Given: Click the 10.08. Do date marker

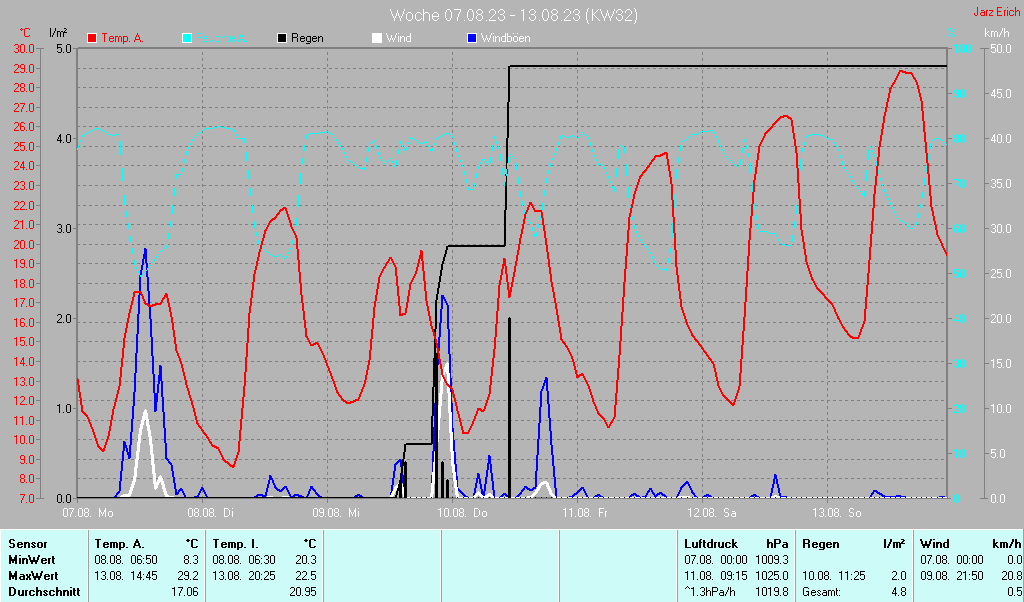Looking at the screenshot, I should tap(461, 512).
